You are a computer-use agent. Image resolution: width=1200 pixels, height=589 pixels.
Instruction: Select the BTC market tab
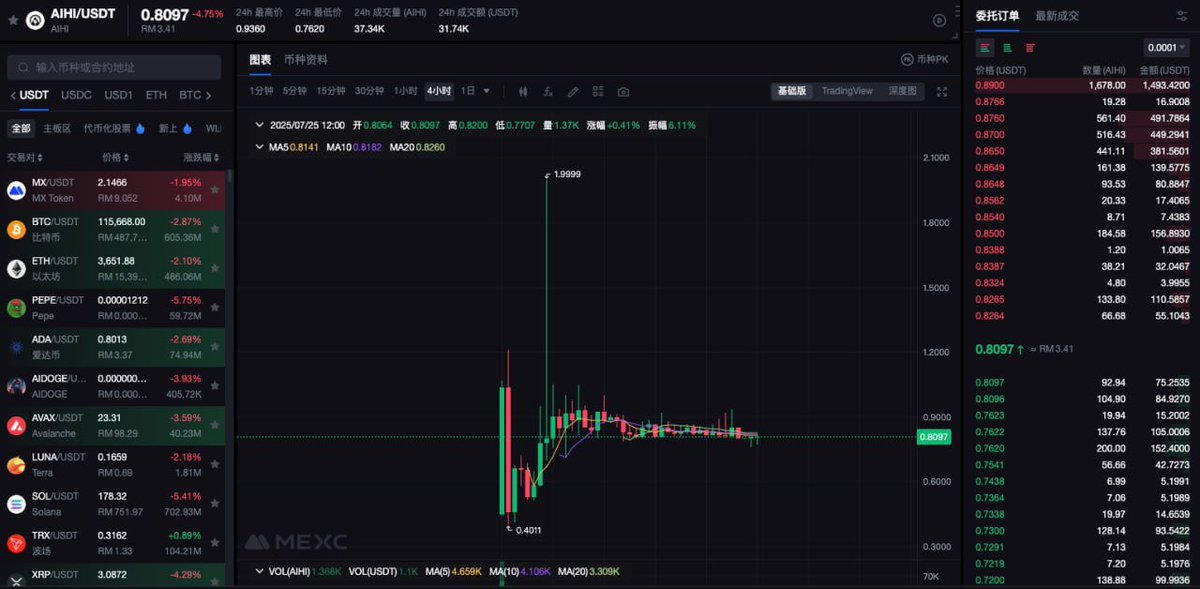point(190,95)
